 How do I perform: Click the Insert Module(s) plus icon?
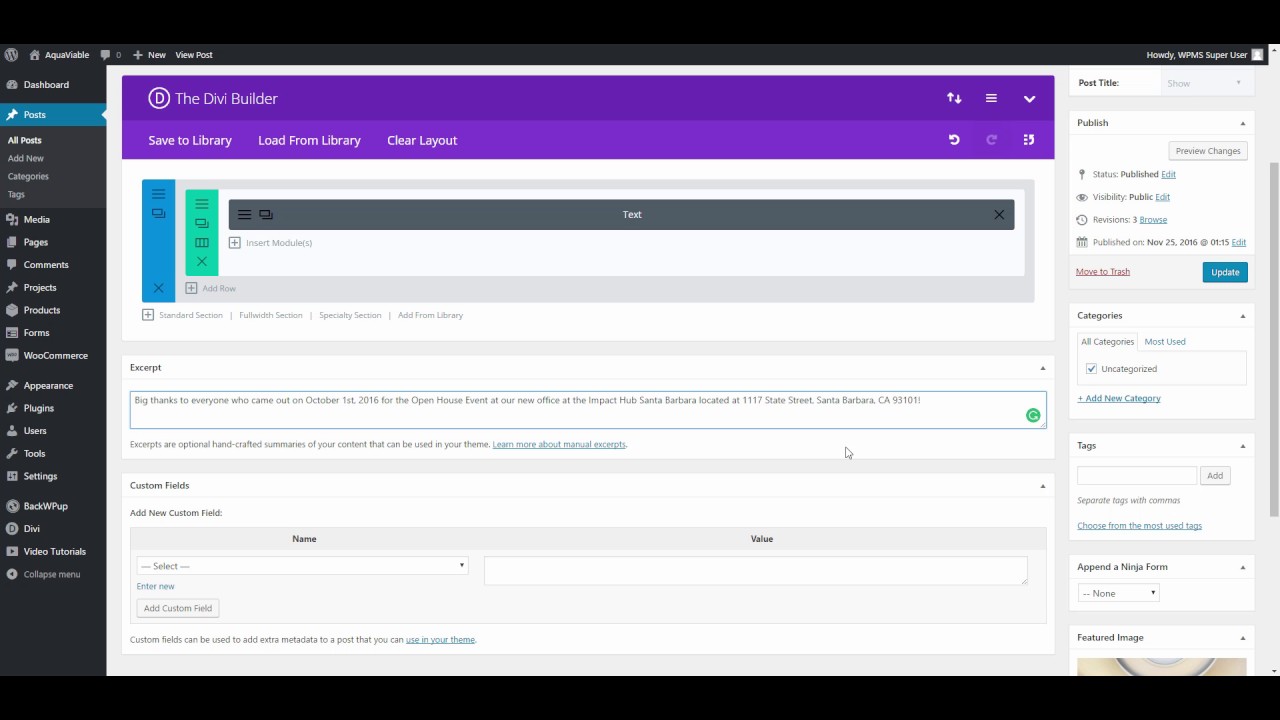coord(235,243)
